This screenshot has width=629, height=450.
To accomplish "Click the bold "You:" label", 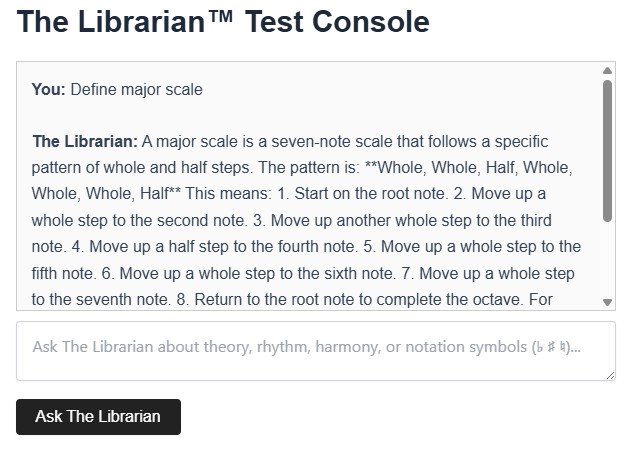I will [x=48, y=90].
